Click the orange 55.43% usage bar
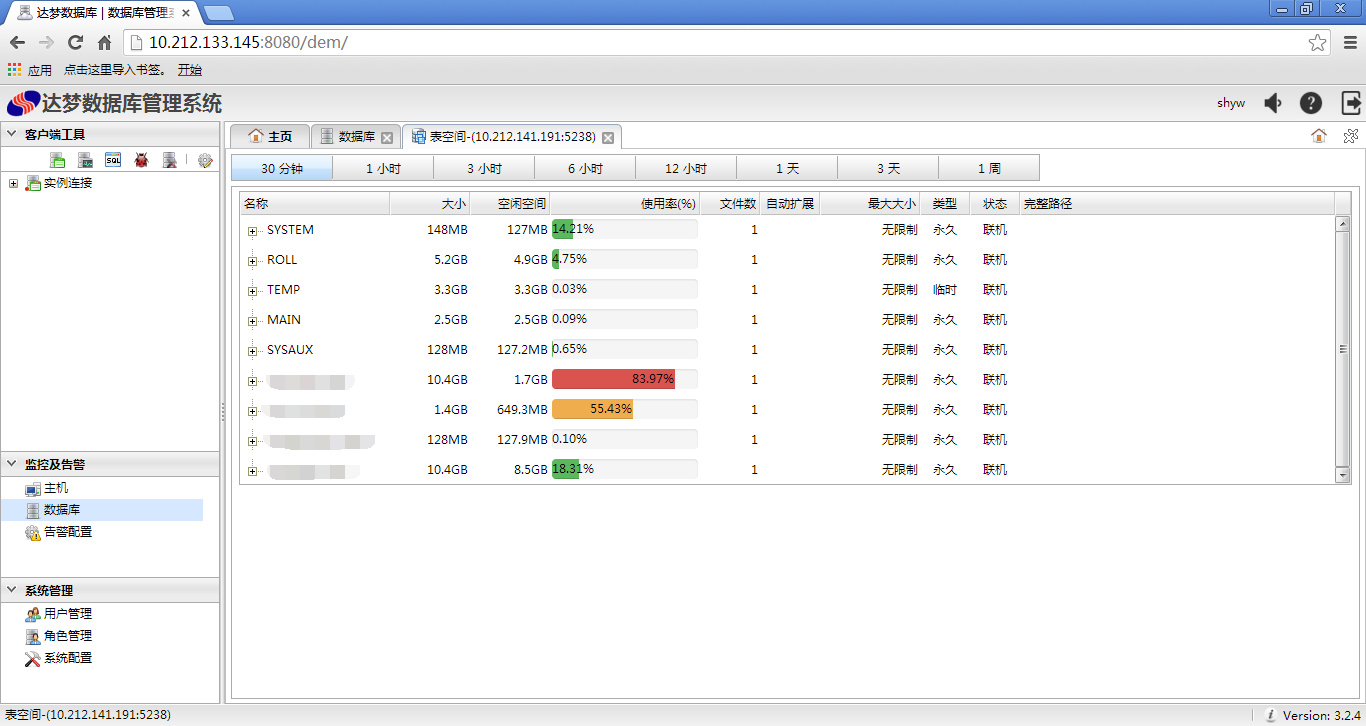 coord(592,409)
